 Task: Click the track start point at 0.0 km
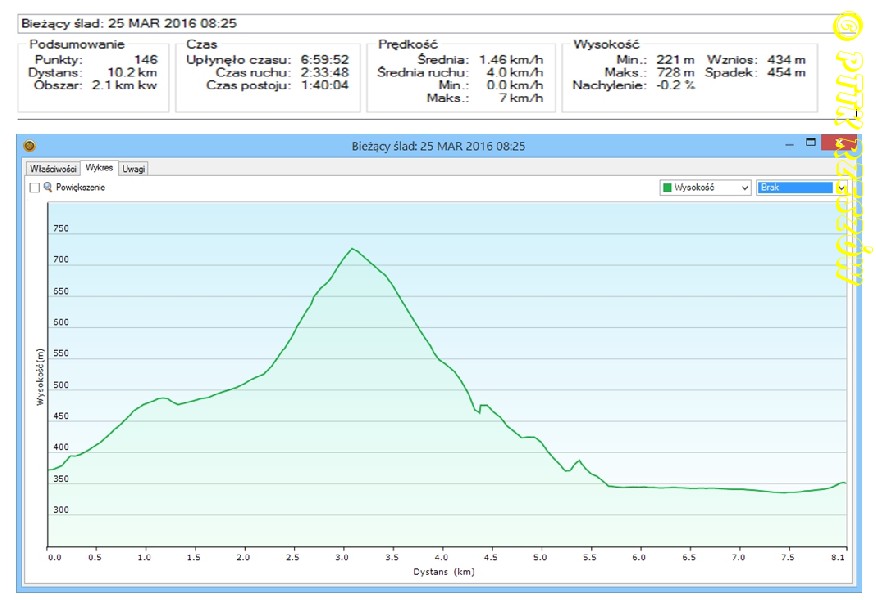tap(49, 469)
